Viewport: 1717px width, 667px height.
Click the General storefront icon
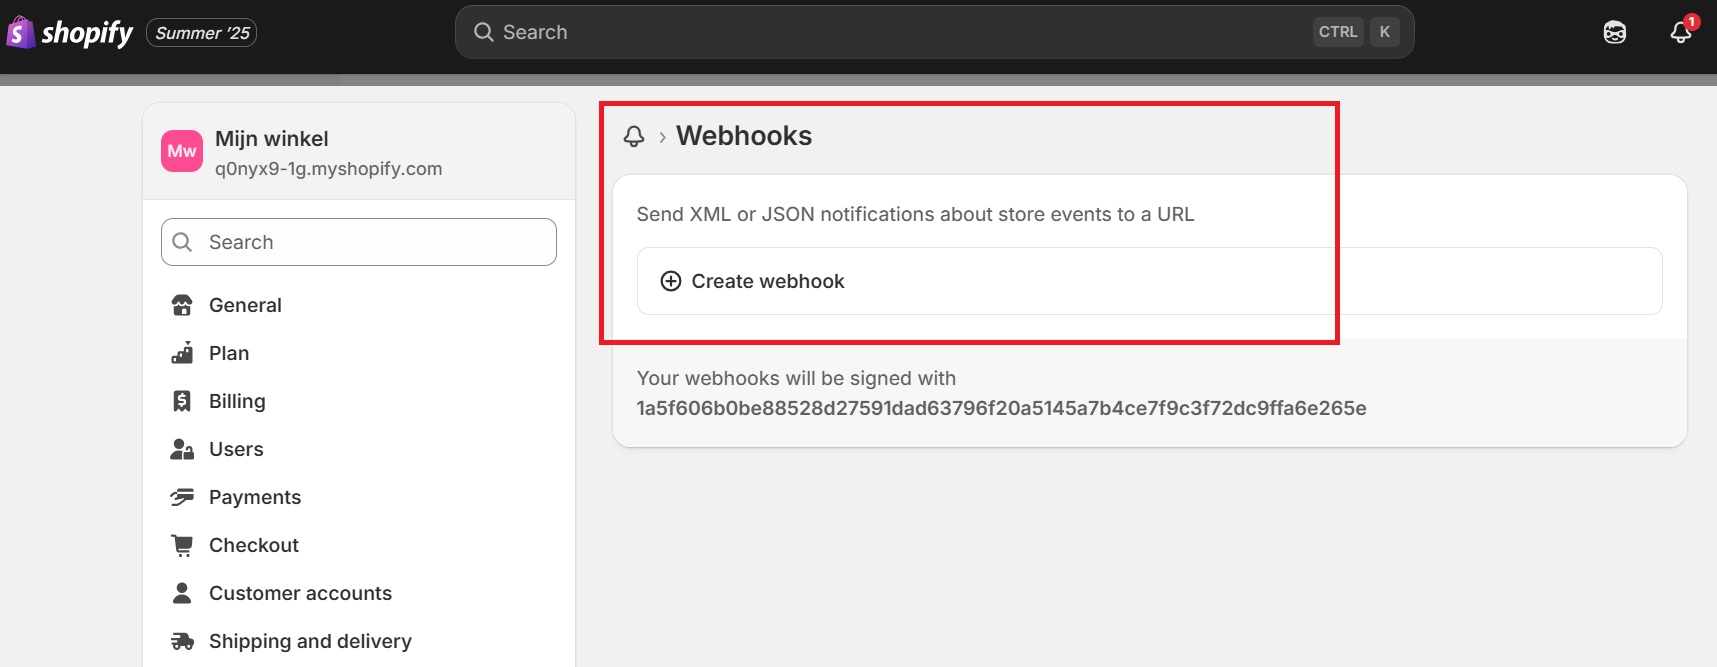pyautogui.click(x=182, y=305)
